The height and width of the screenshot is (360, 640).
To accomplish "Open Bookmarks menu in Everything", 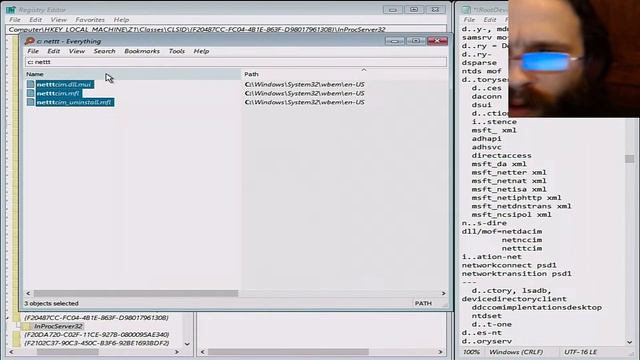I will 142,51.
